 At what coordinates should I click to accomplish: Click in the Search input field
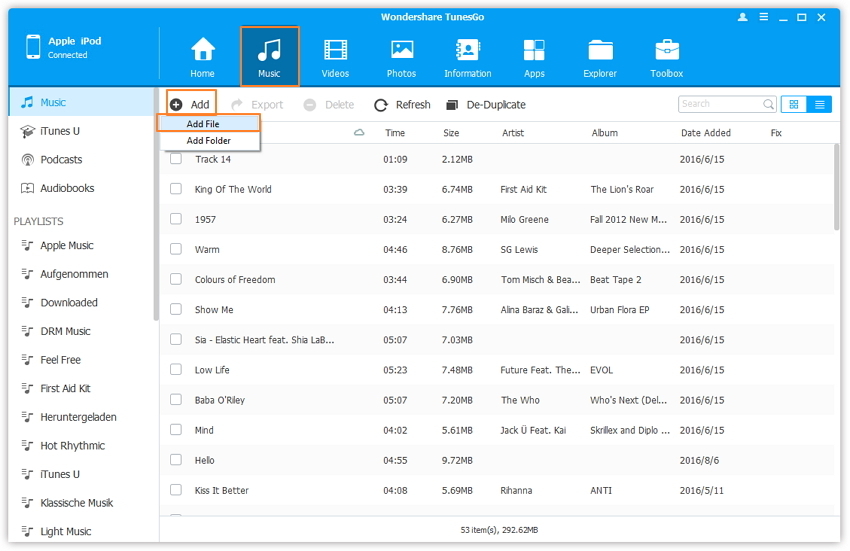(720, 104)
